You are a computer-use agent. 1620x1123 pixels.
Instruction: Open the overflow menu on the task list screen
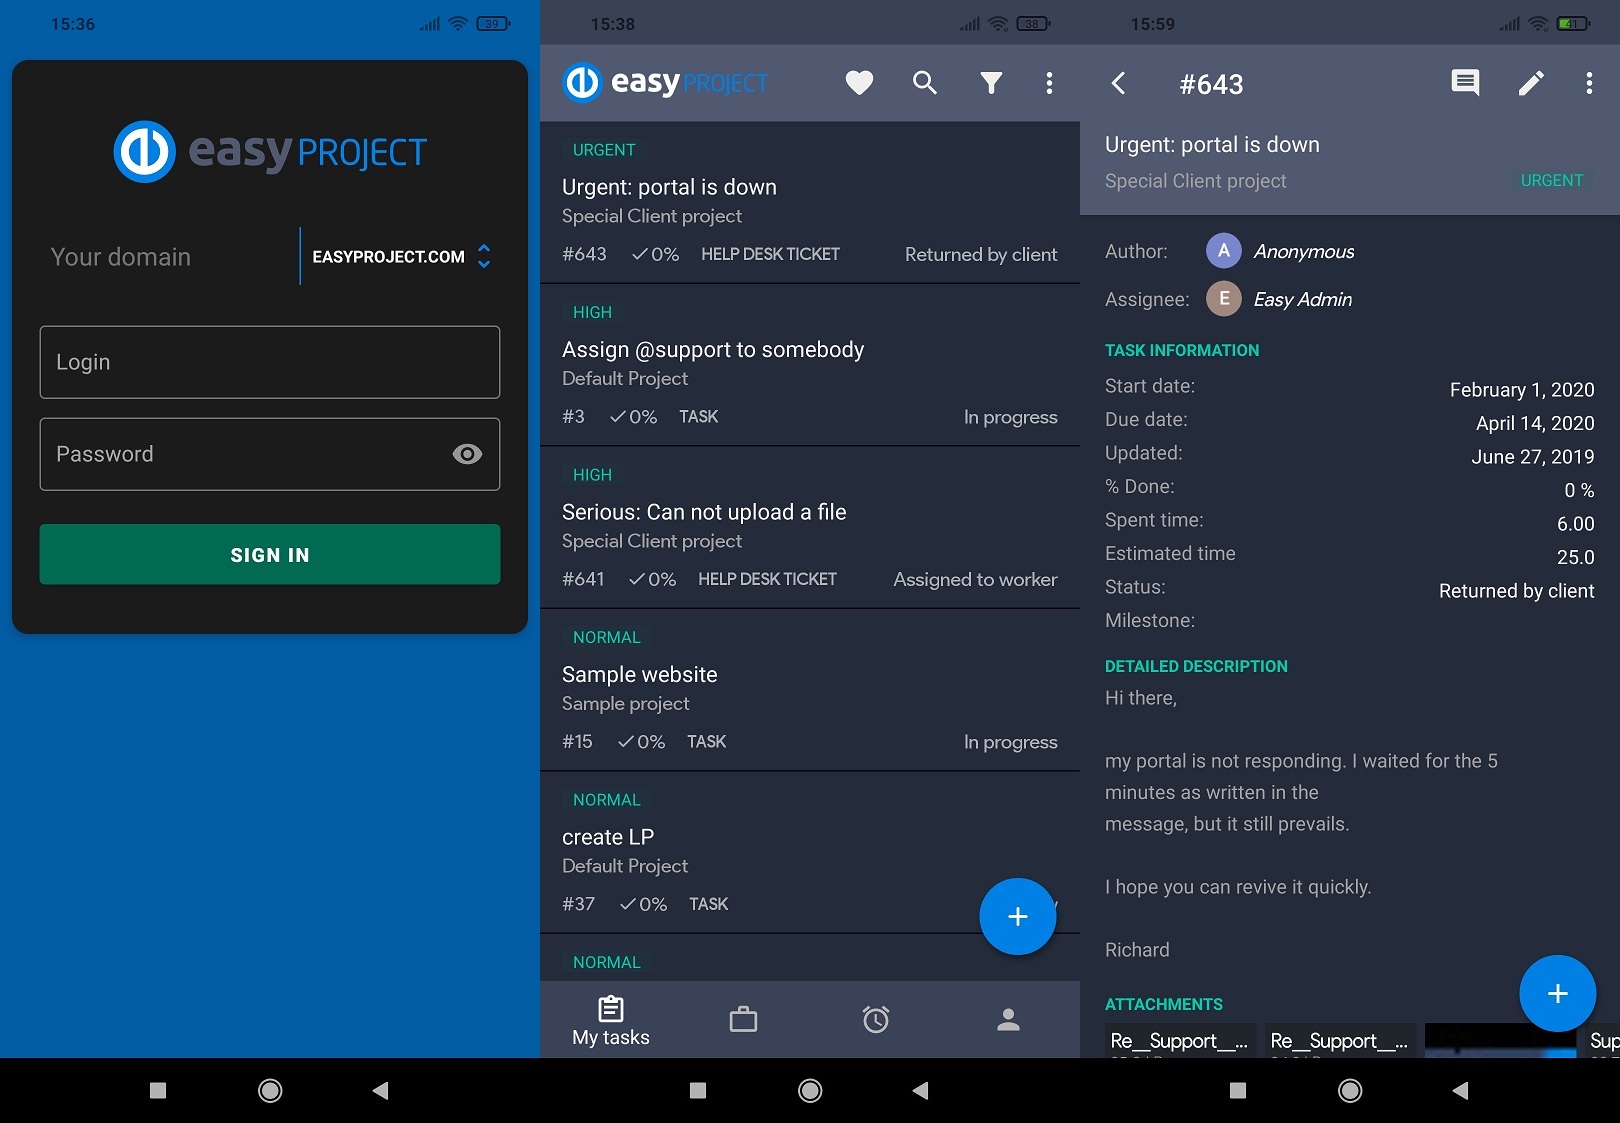(1049, 83)
